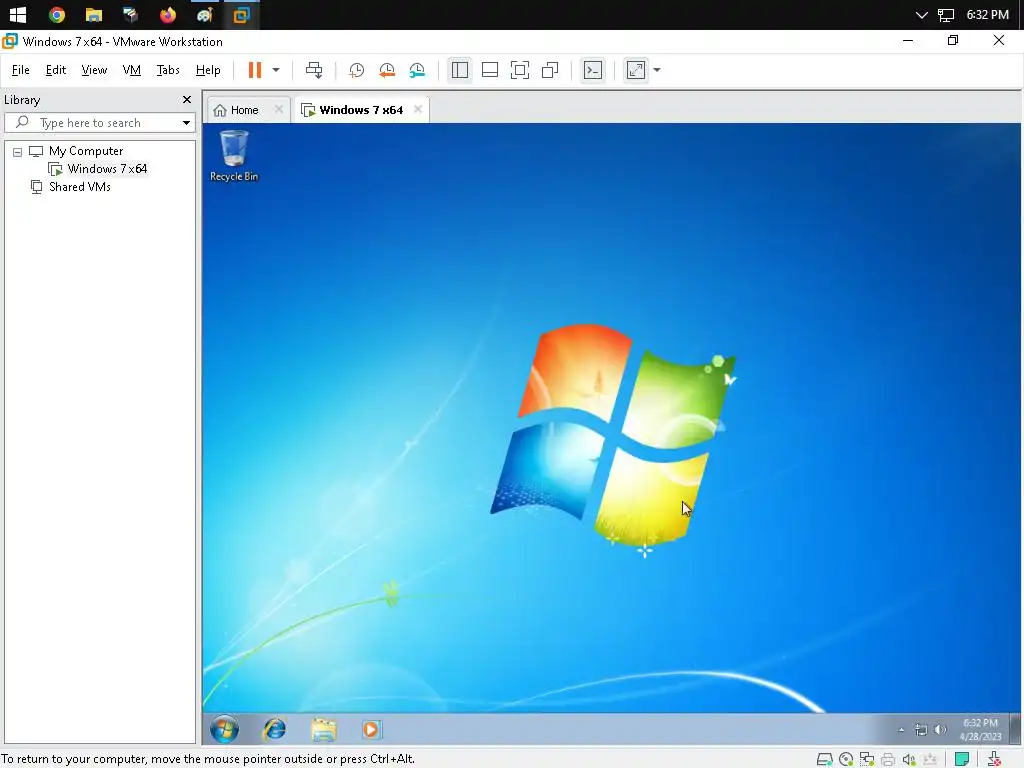Open the Tabs menu
This screenshot has width=1024, height=768.
coord(168,70)
